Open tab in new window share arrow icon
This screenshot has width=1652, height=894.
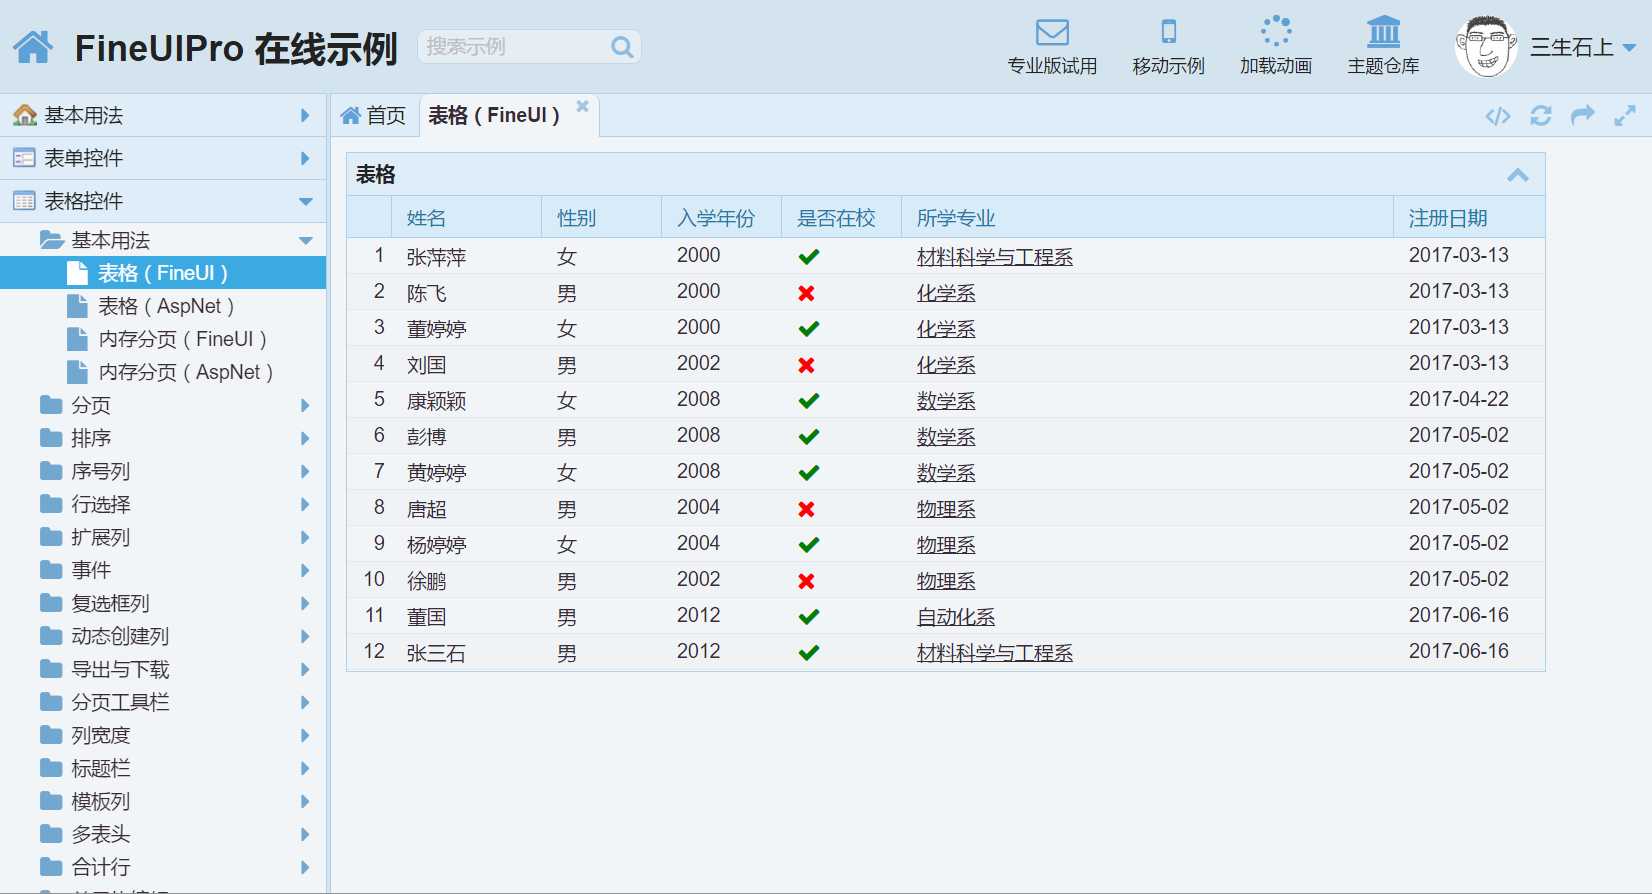[x=1583, y=116]
